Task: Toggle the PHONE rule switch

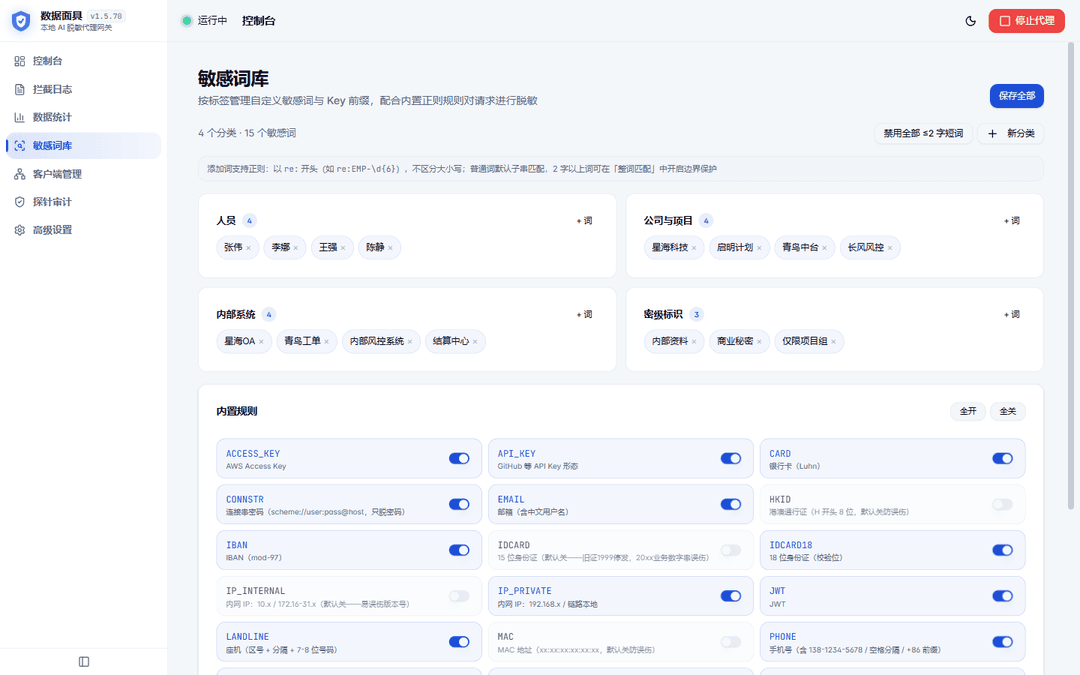Action: (1003, 642)
